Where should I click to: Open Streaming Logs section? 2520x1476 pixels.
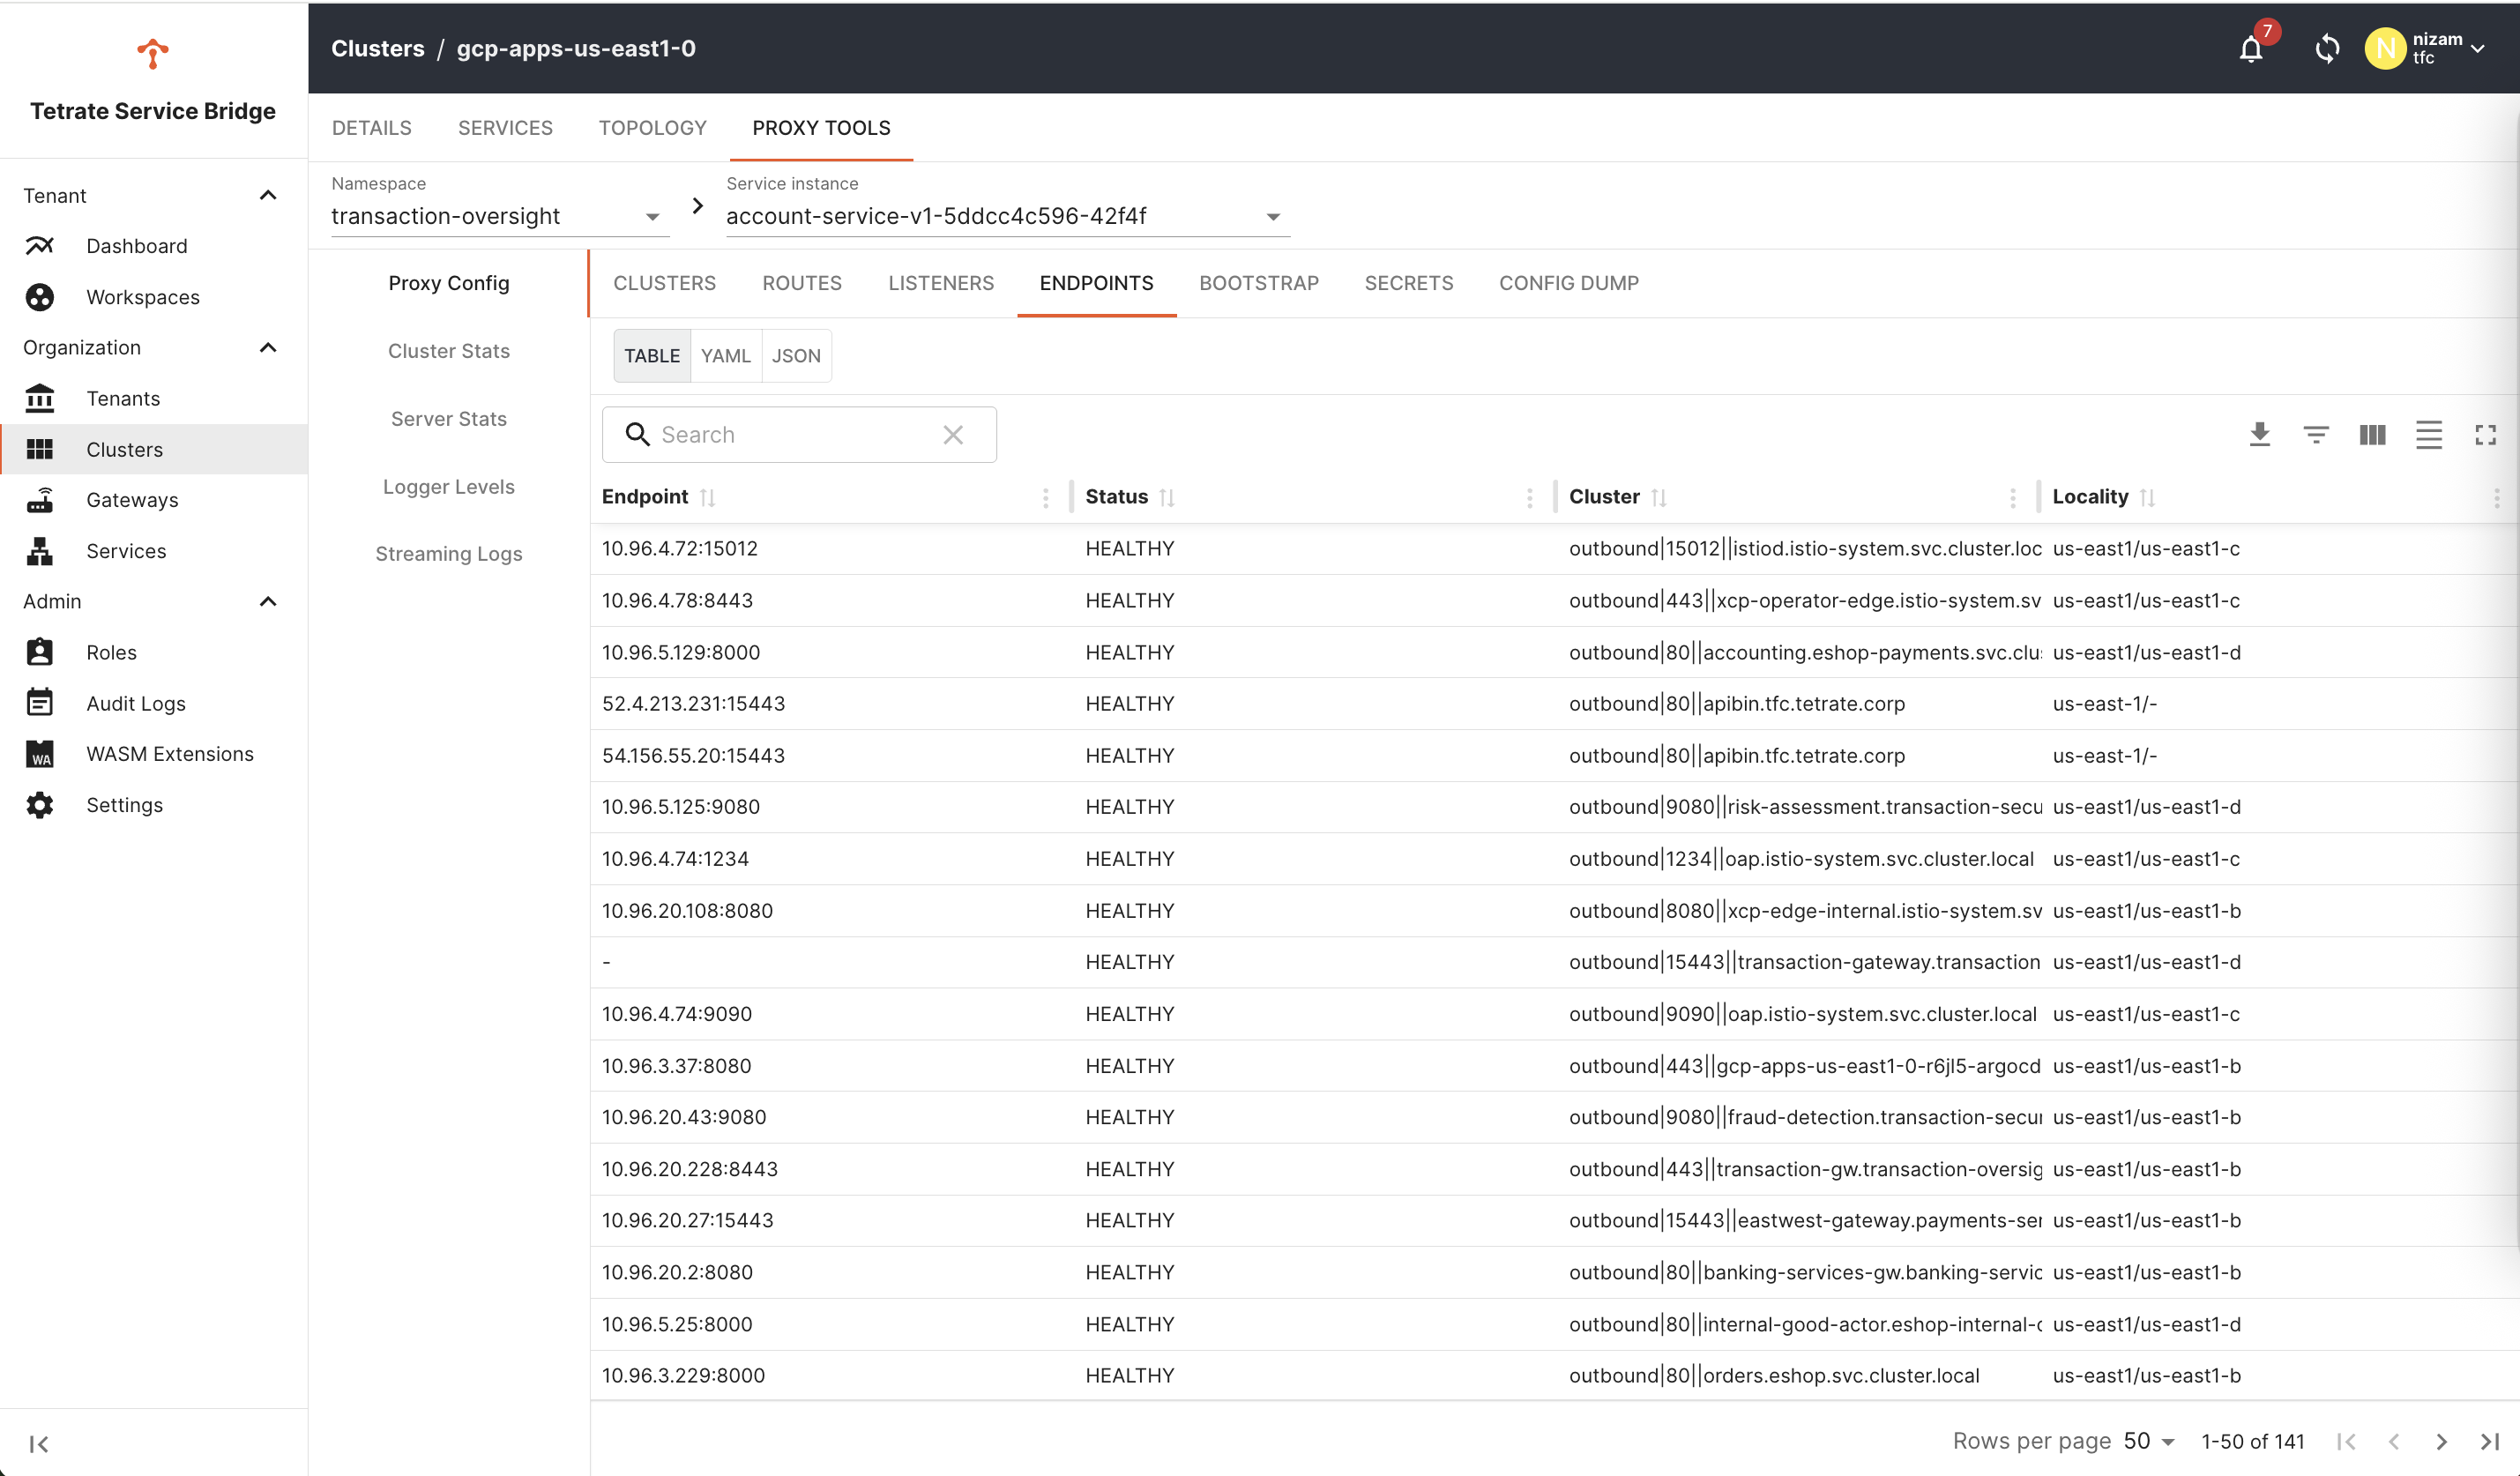point(449,554)
